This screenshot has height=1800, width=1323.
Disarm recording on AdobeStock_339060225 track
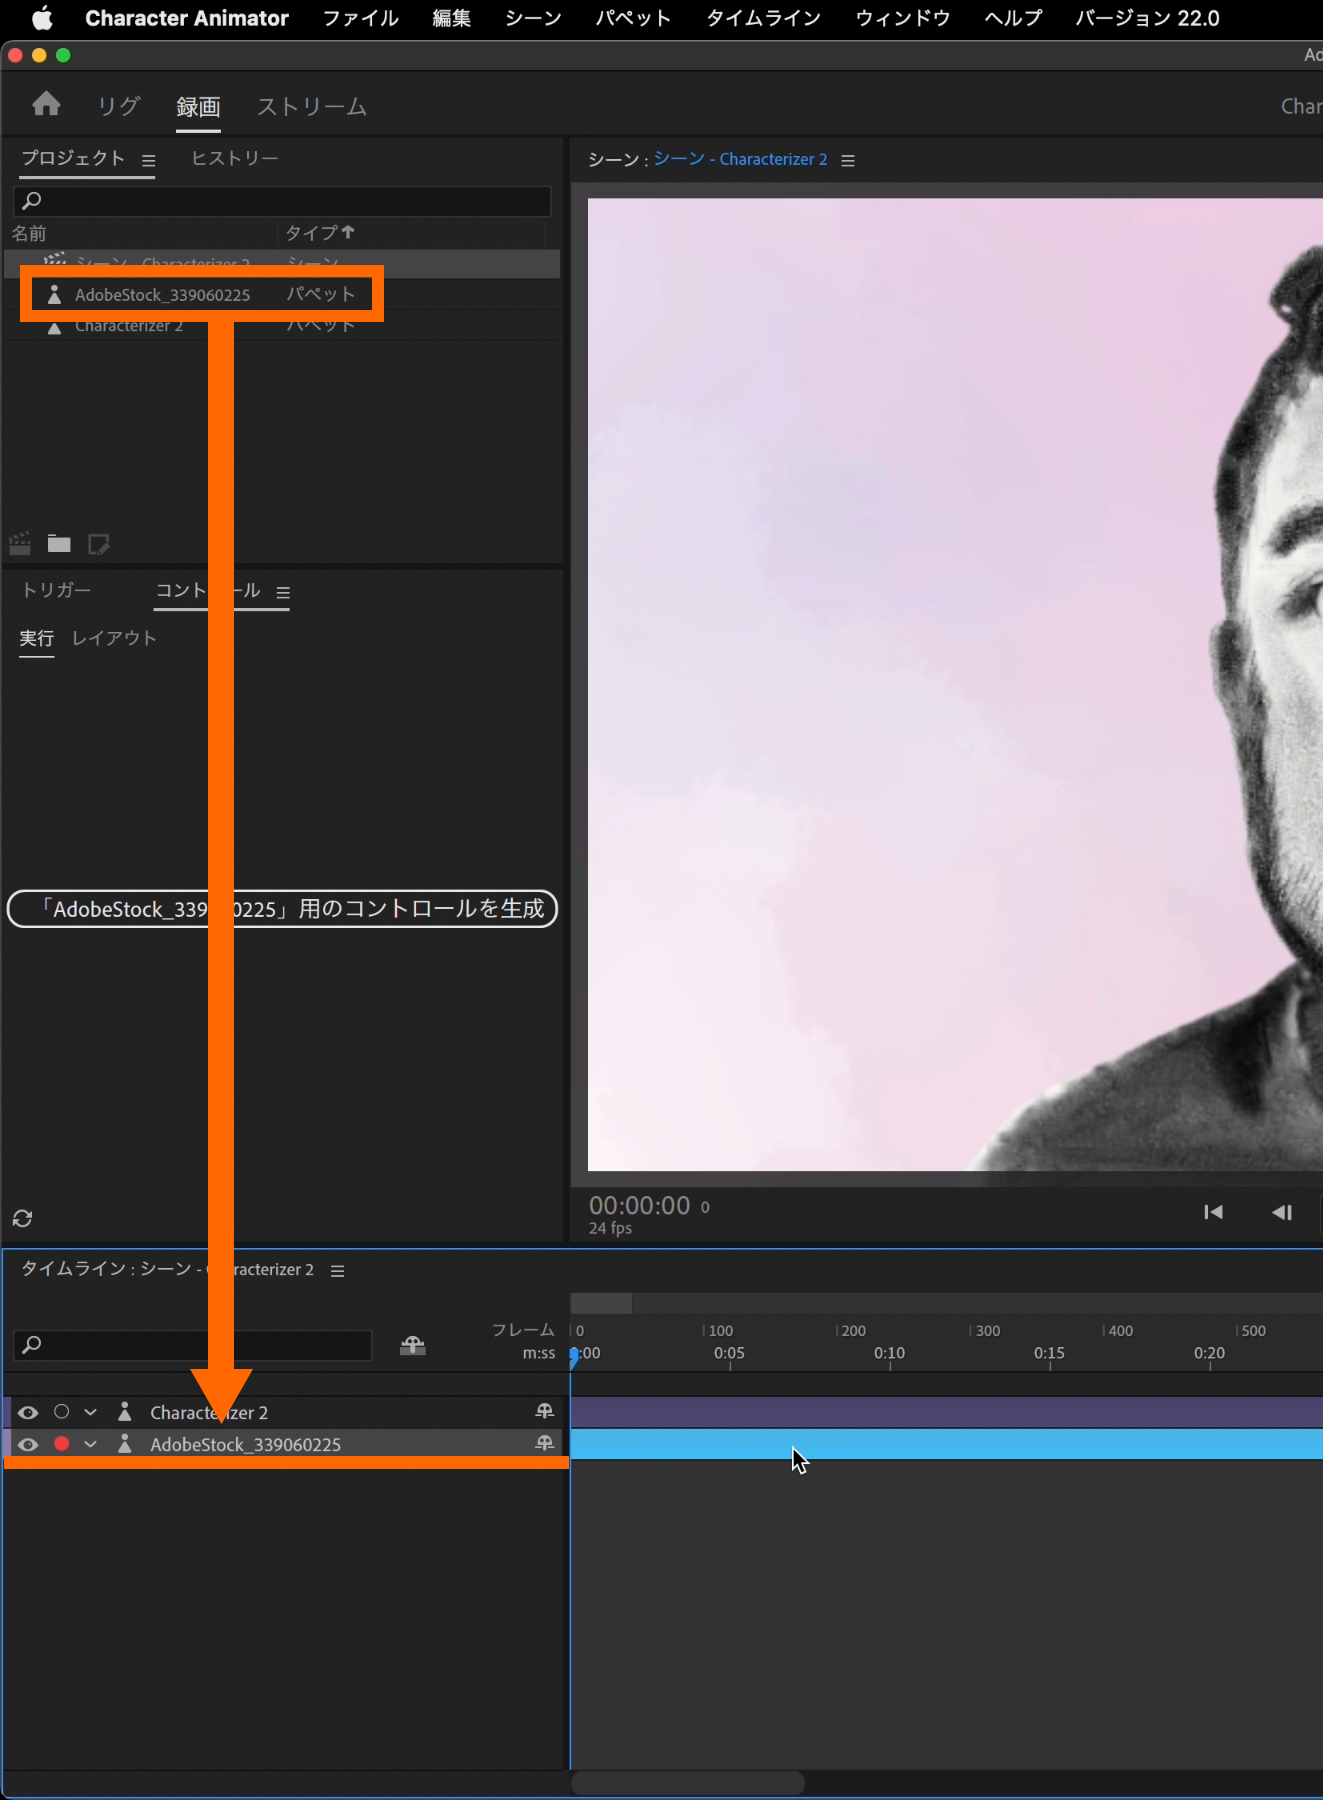[62, 1444]
